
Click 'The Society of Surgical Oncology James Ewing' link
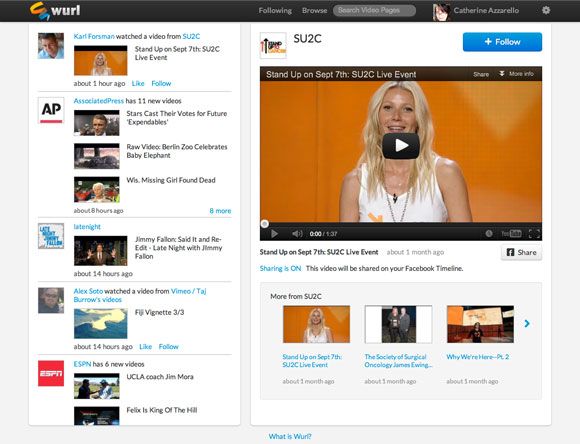[398, 361]
